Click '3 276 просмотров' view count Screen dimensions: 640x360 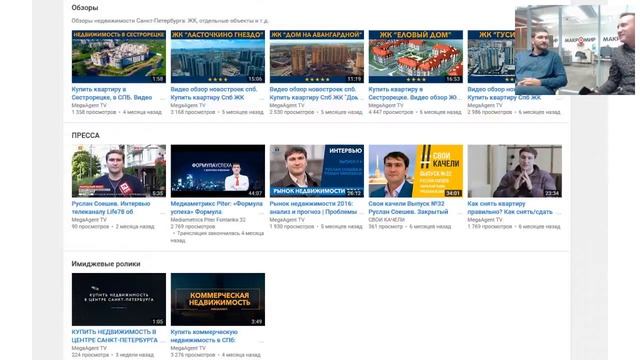tap(193, 355)
